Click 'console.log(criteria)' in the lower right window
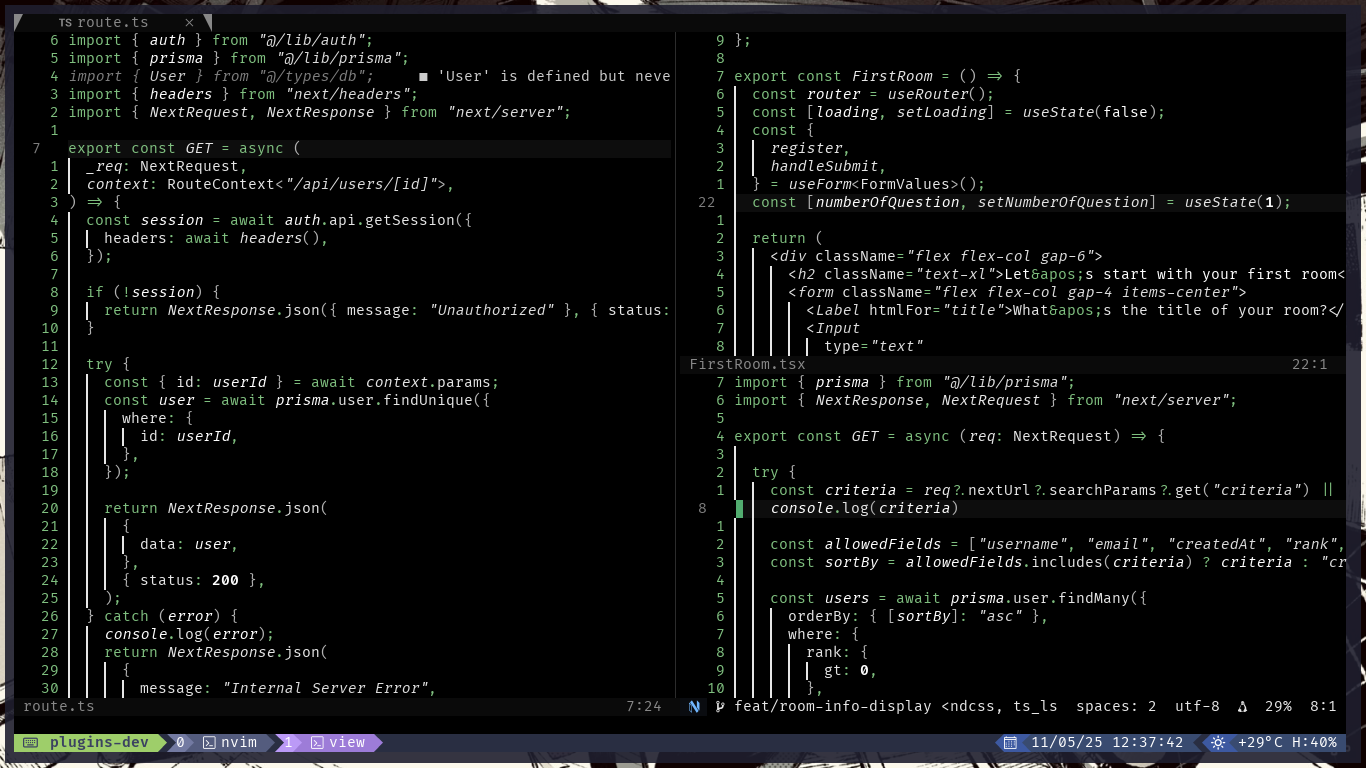The width and height of the screenshot is (1366, 768). pyautogui.click(x=864, y=508)
